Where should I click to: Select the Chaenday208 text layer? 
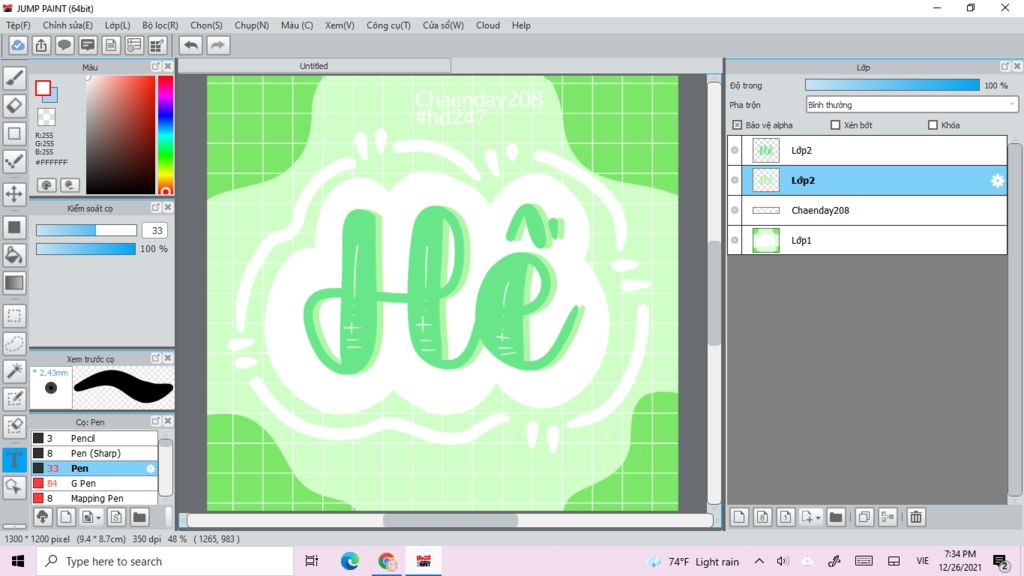867,210
